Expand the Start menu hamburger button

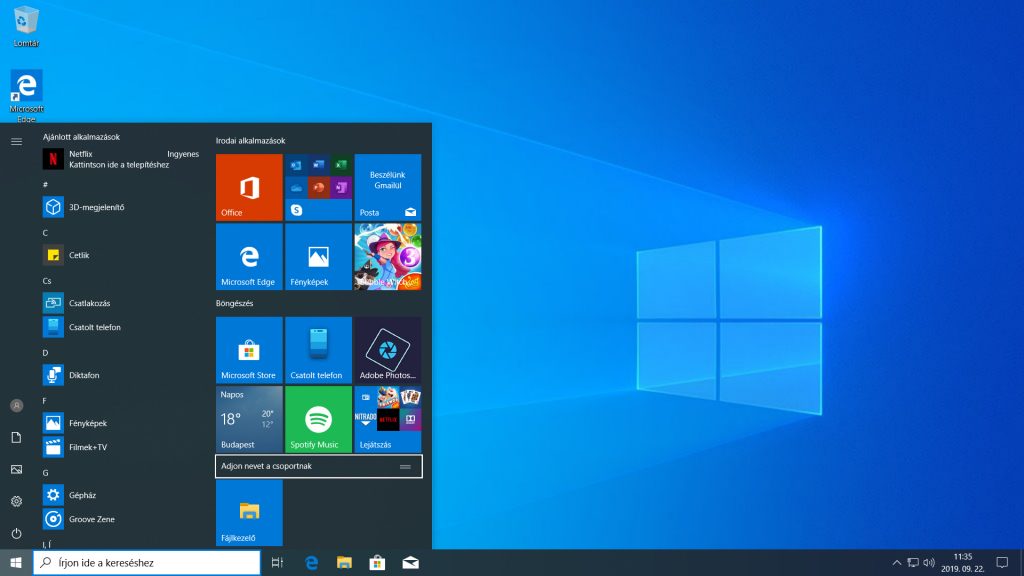click(16, 141)
